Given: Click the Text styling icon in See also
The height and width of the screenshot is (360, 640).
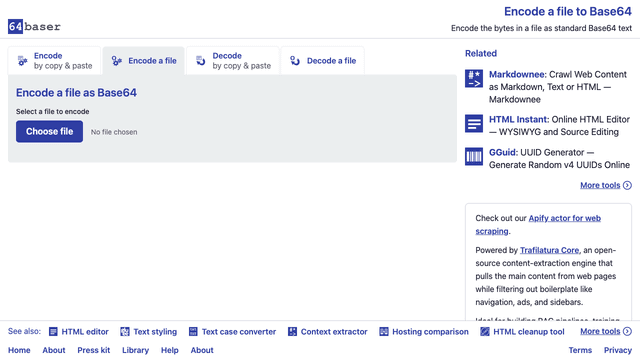Looking at the screenshot, I should [125, 331].
